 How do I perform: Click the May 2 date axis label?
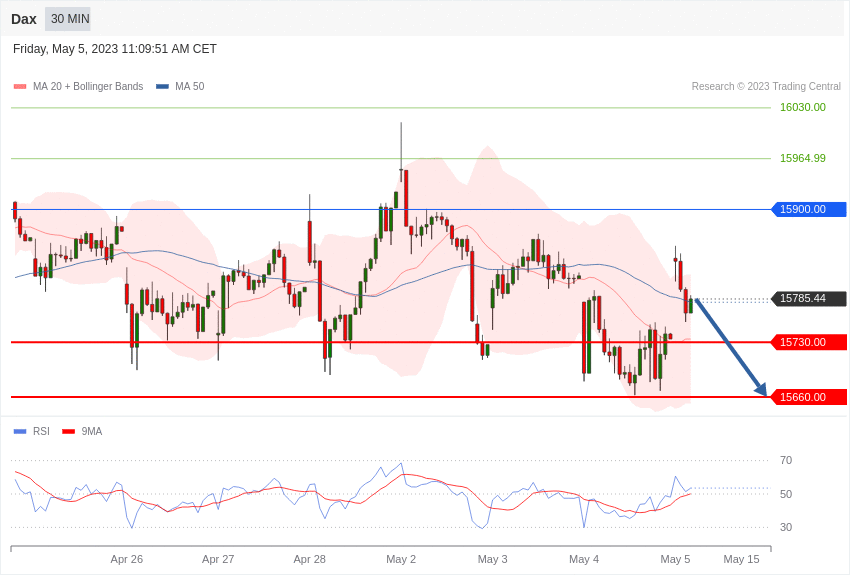point(401,559)
